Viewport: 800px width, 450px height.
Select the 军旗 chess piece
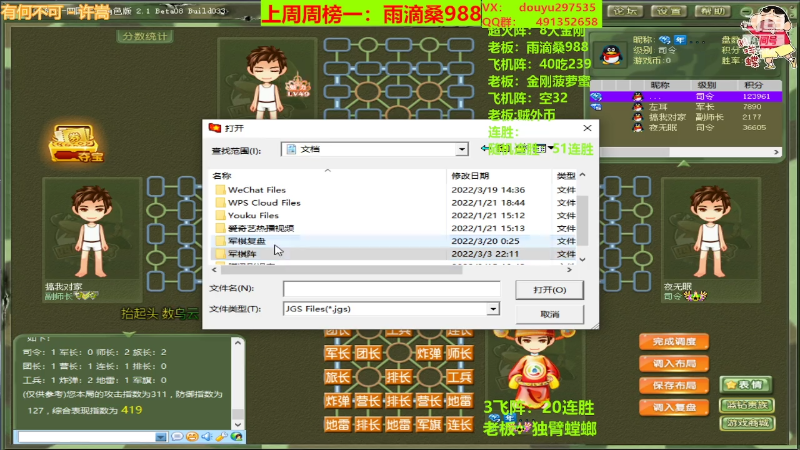point(429,424)
